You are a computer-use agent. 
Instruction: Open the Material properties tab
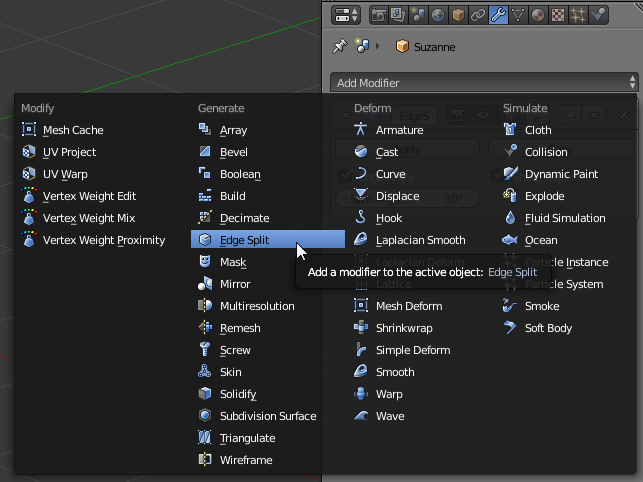tap(538, 16)
